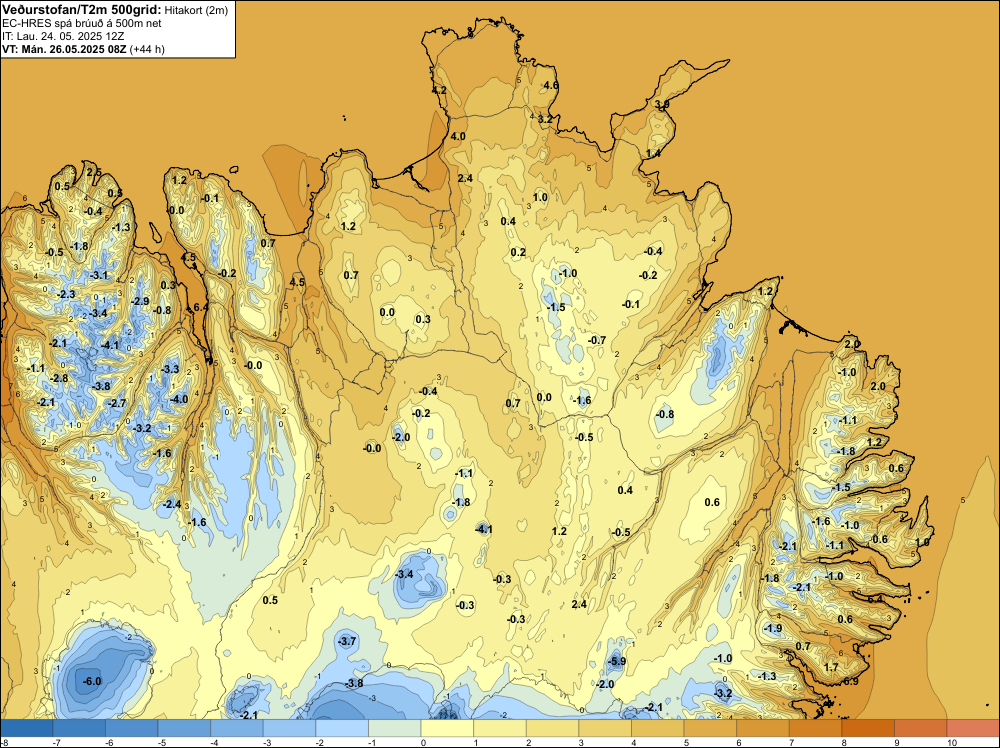Viewport: 1000px width, 748px height.
Task: Click the -4.0 temperature value on the map
Action: point(179,399)
